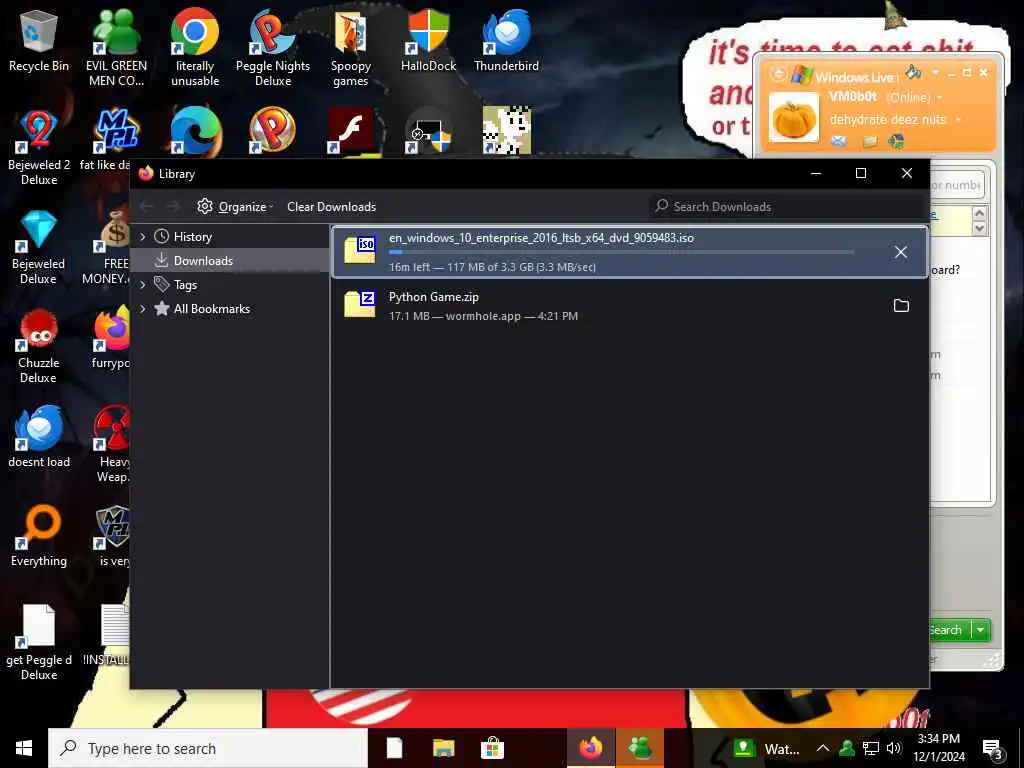Open the Thunderbird desktop shortcut
The width and height of the screenshot is (1024, 768).
(506, 41)
